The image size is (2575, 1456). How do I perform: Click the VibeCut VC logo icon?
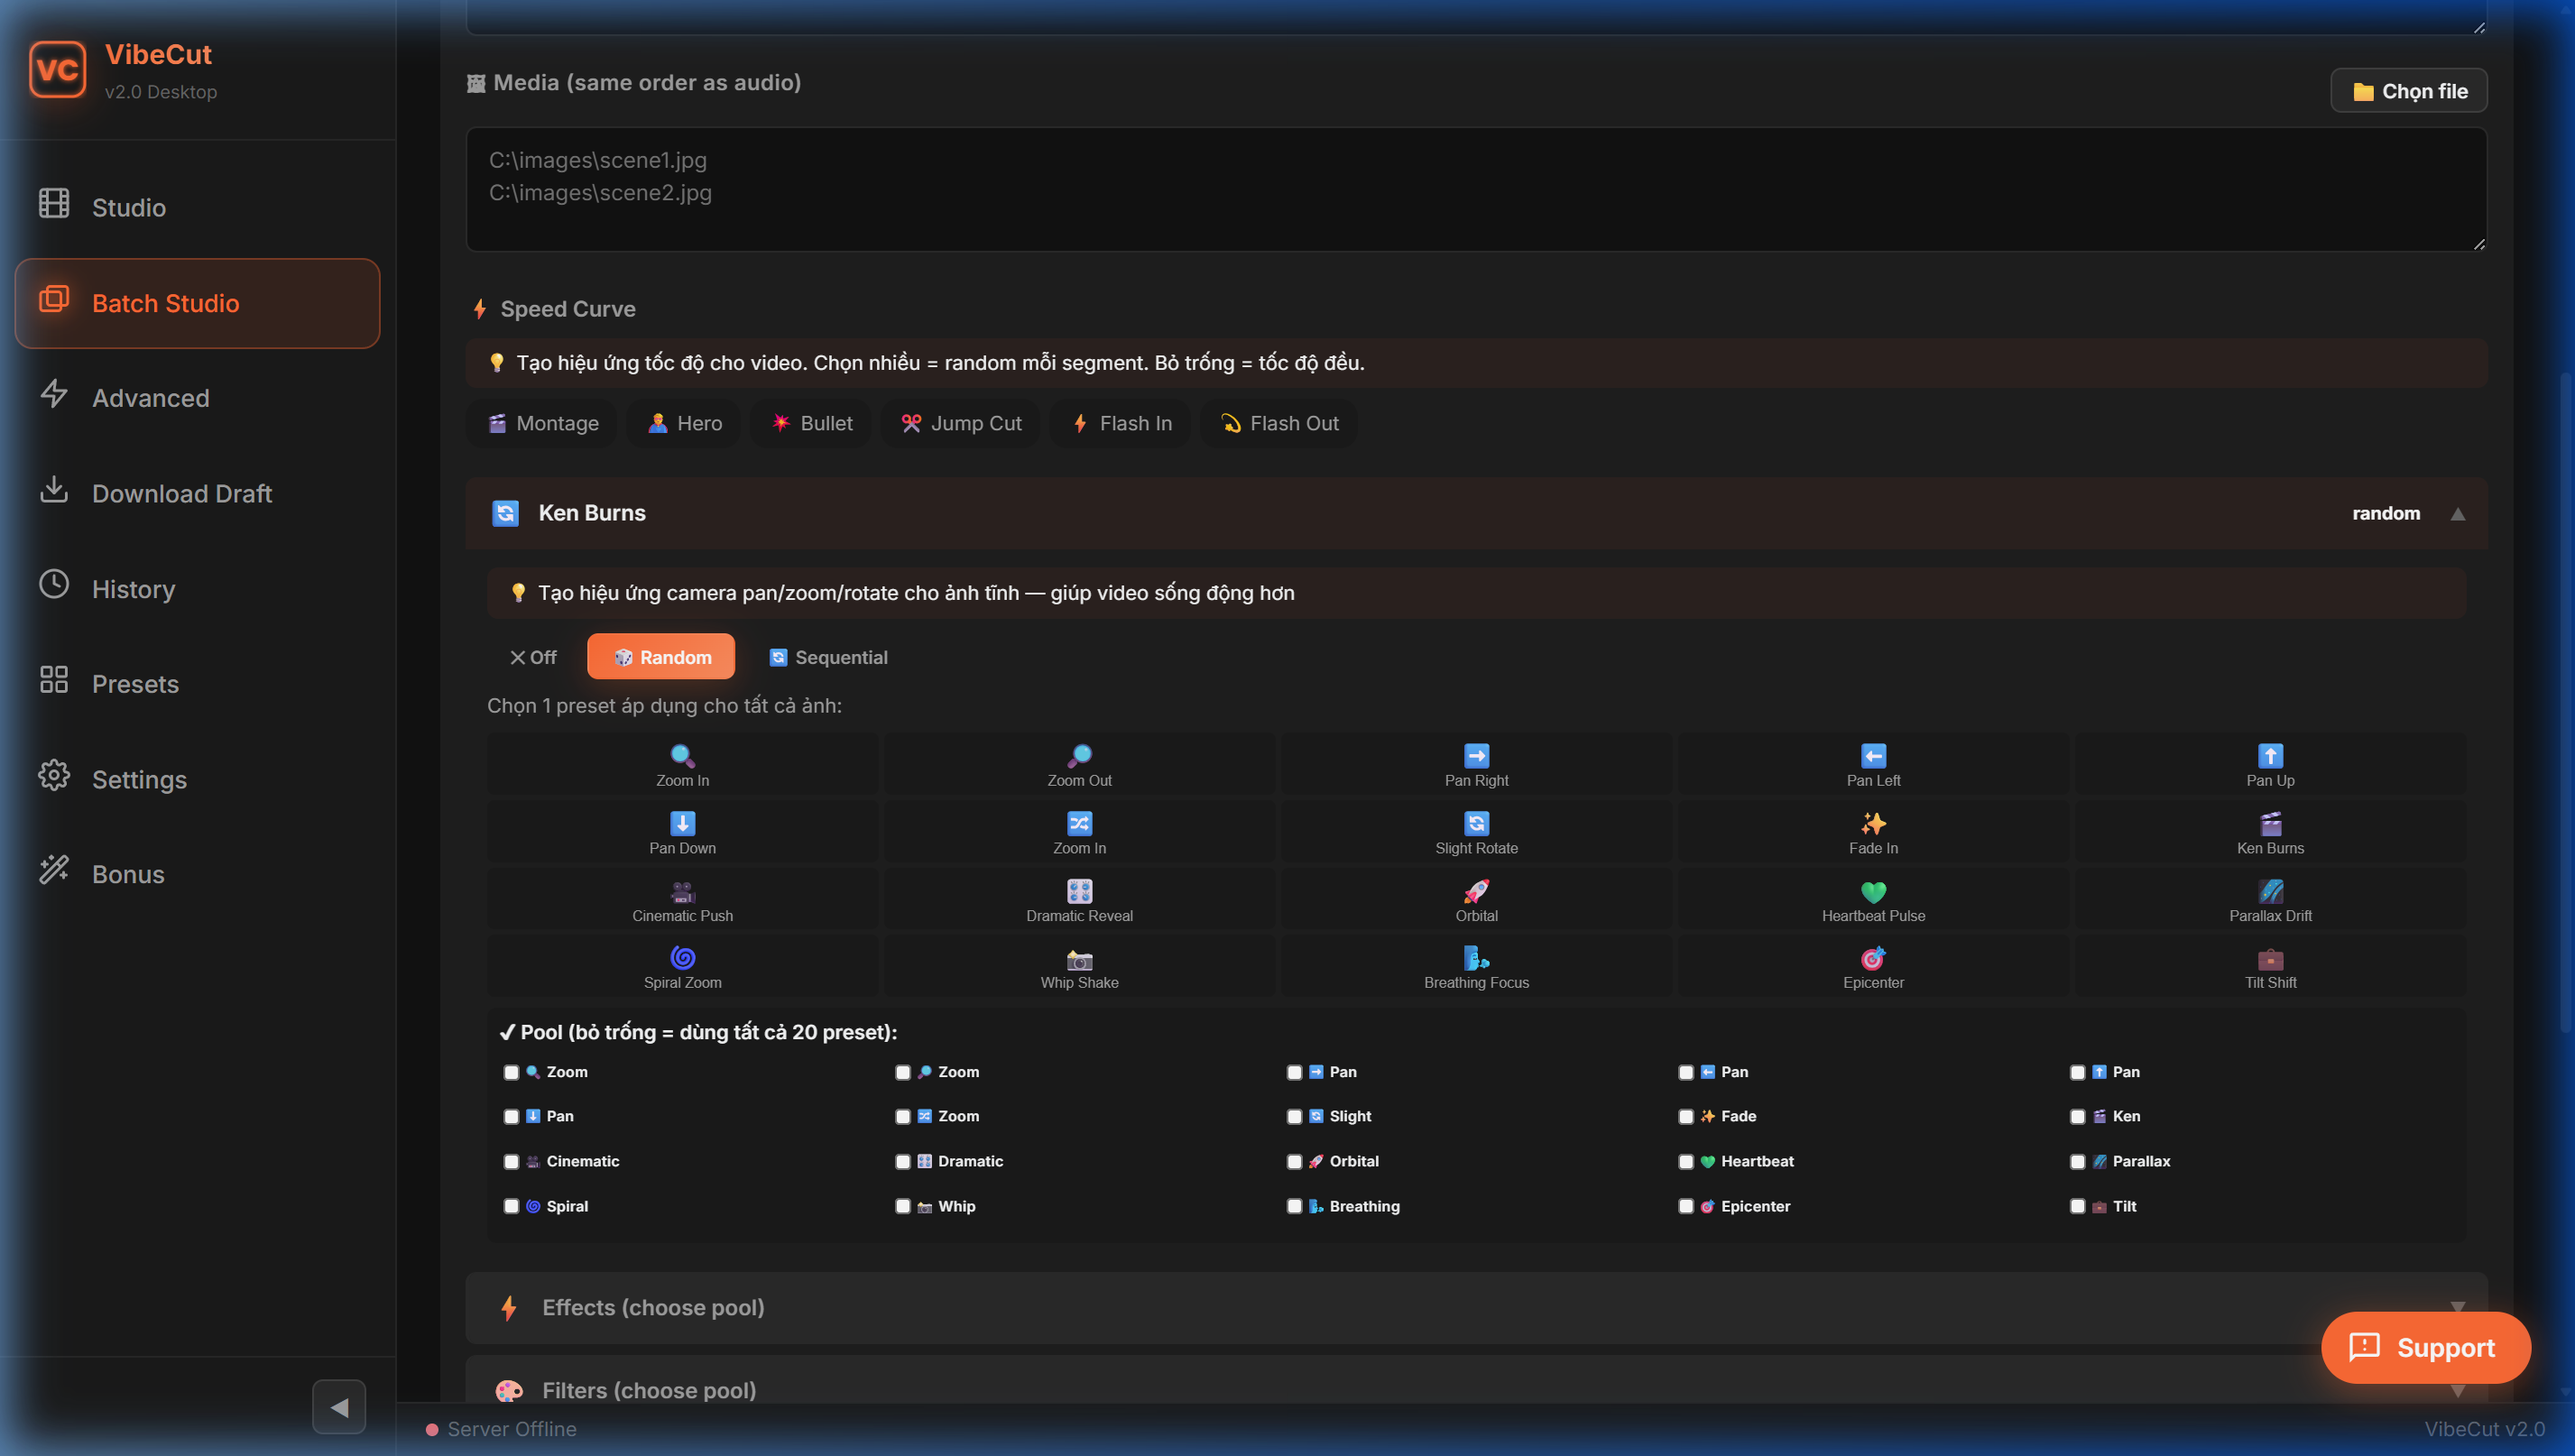[57, 69]
